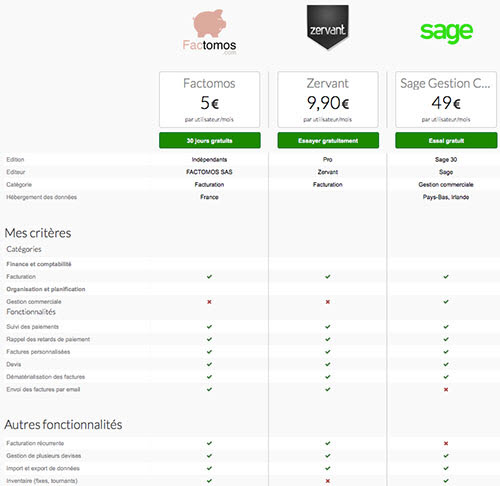This screenshot has height=486, width=500.
Task: Click the Indépendants edition value
Action: pyautogui.click(x=209, y=159)
